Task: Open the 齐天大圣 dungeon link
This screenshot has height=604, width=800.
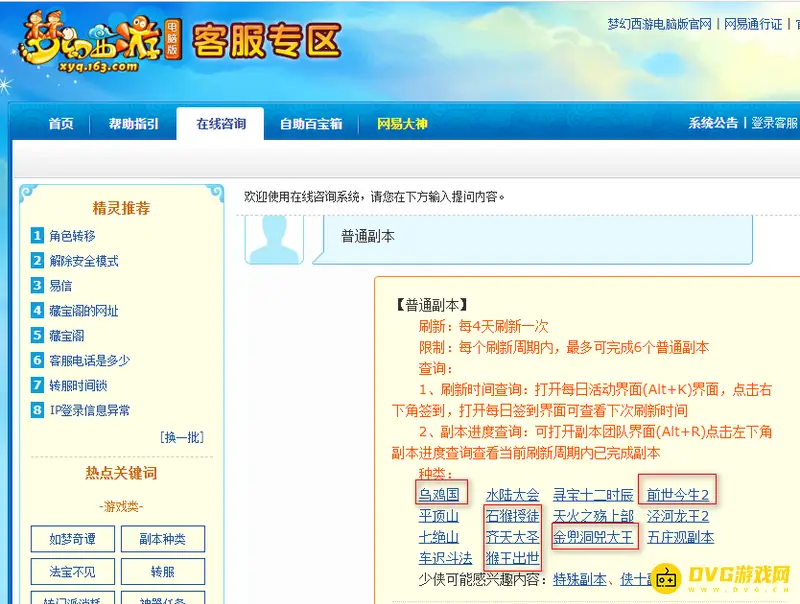Action: coord(512,537)
